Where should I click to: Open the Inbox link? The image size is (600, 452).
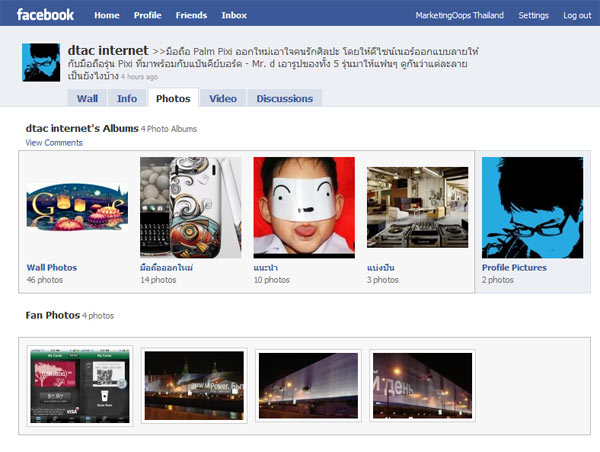234,15
